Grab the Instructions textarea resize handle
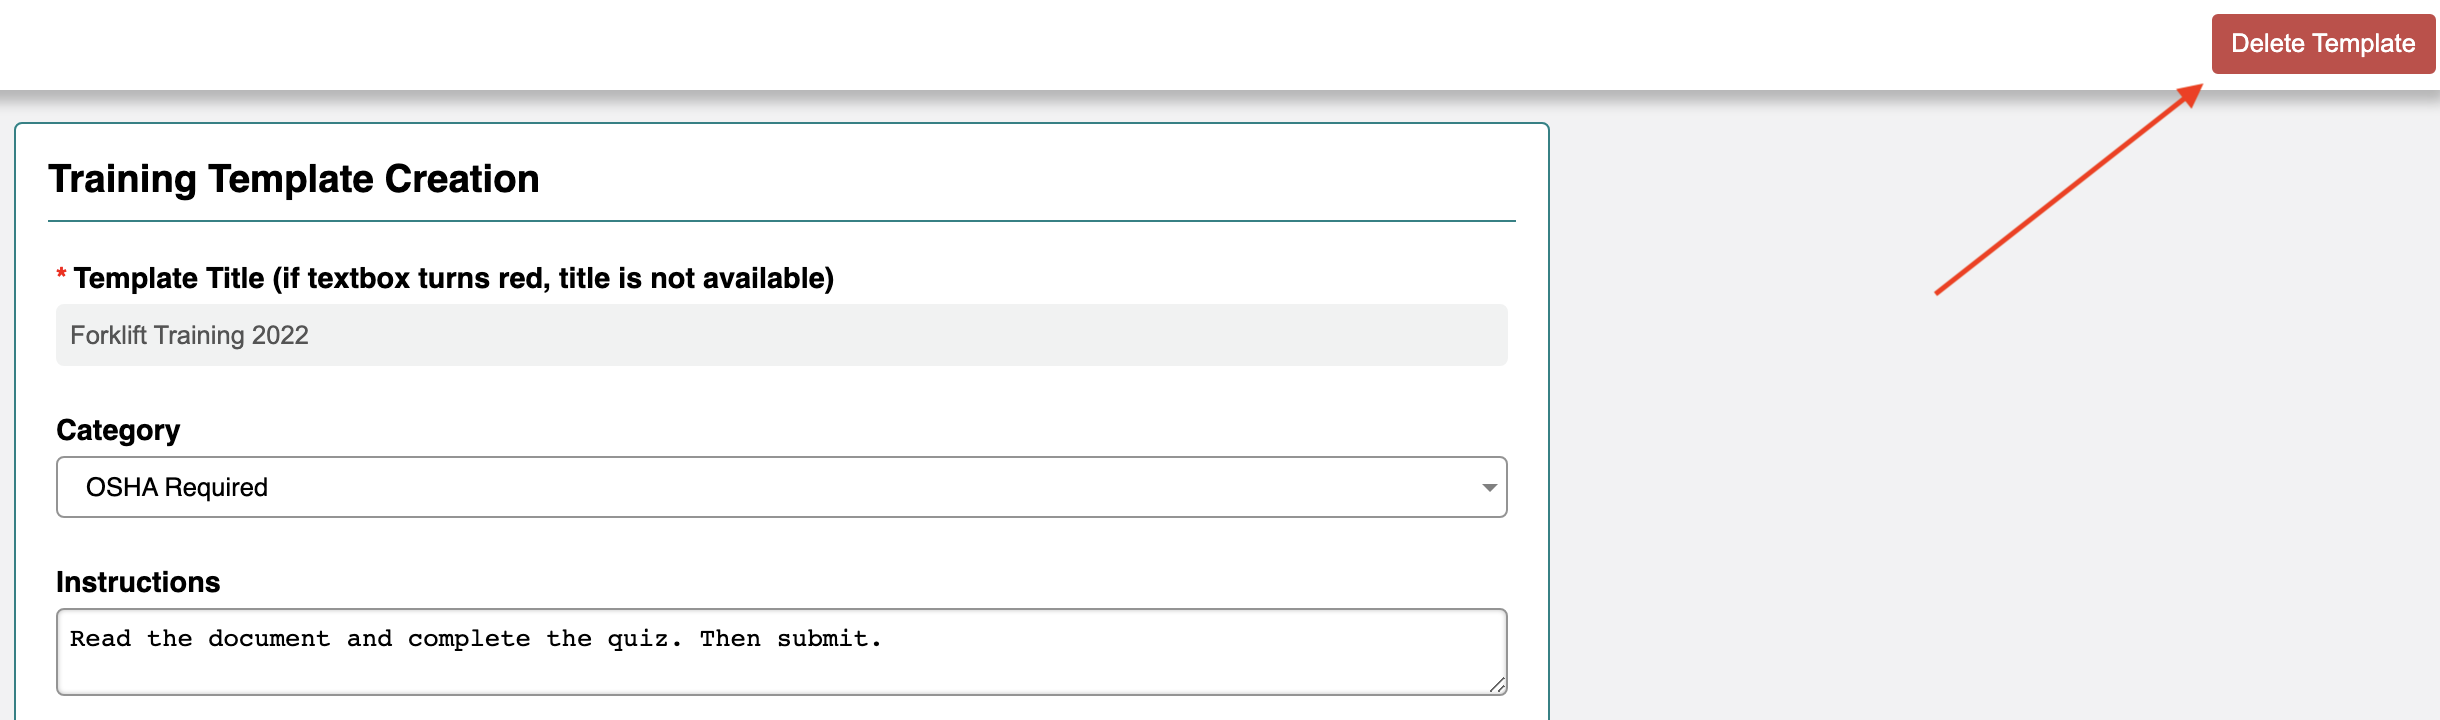This screenshot has width=2440, height=720. (1497, 685)
